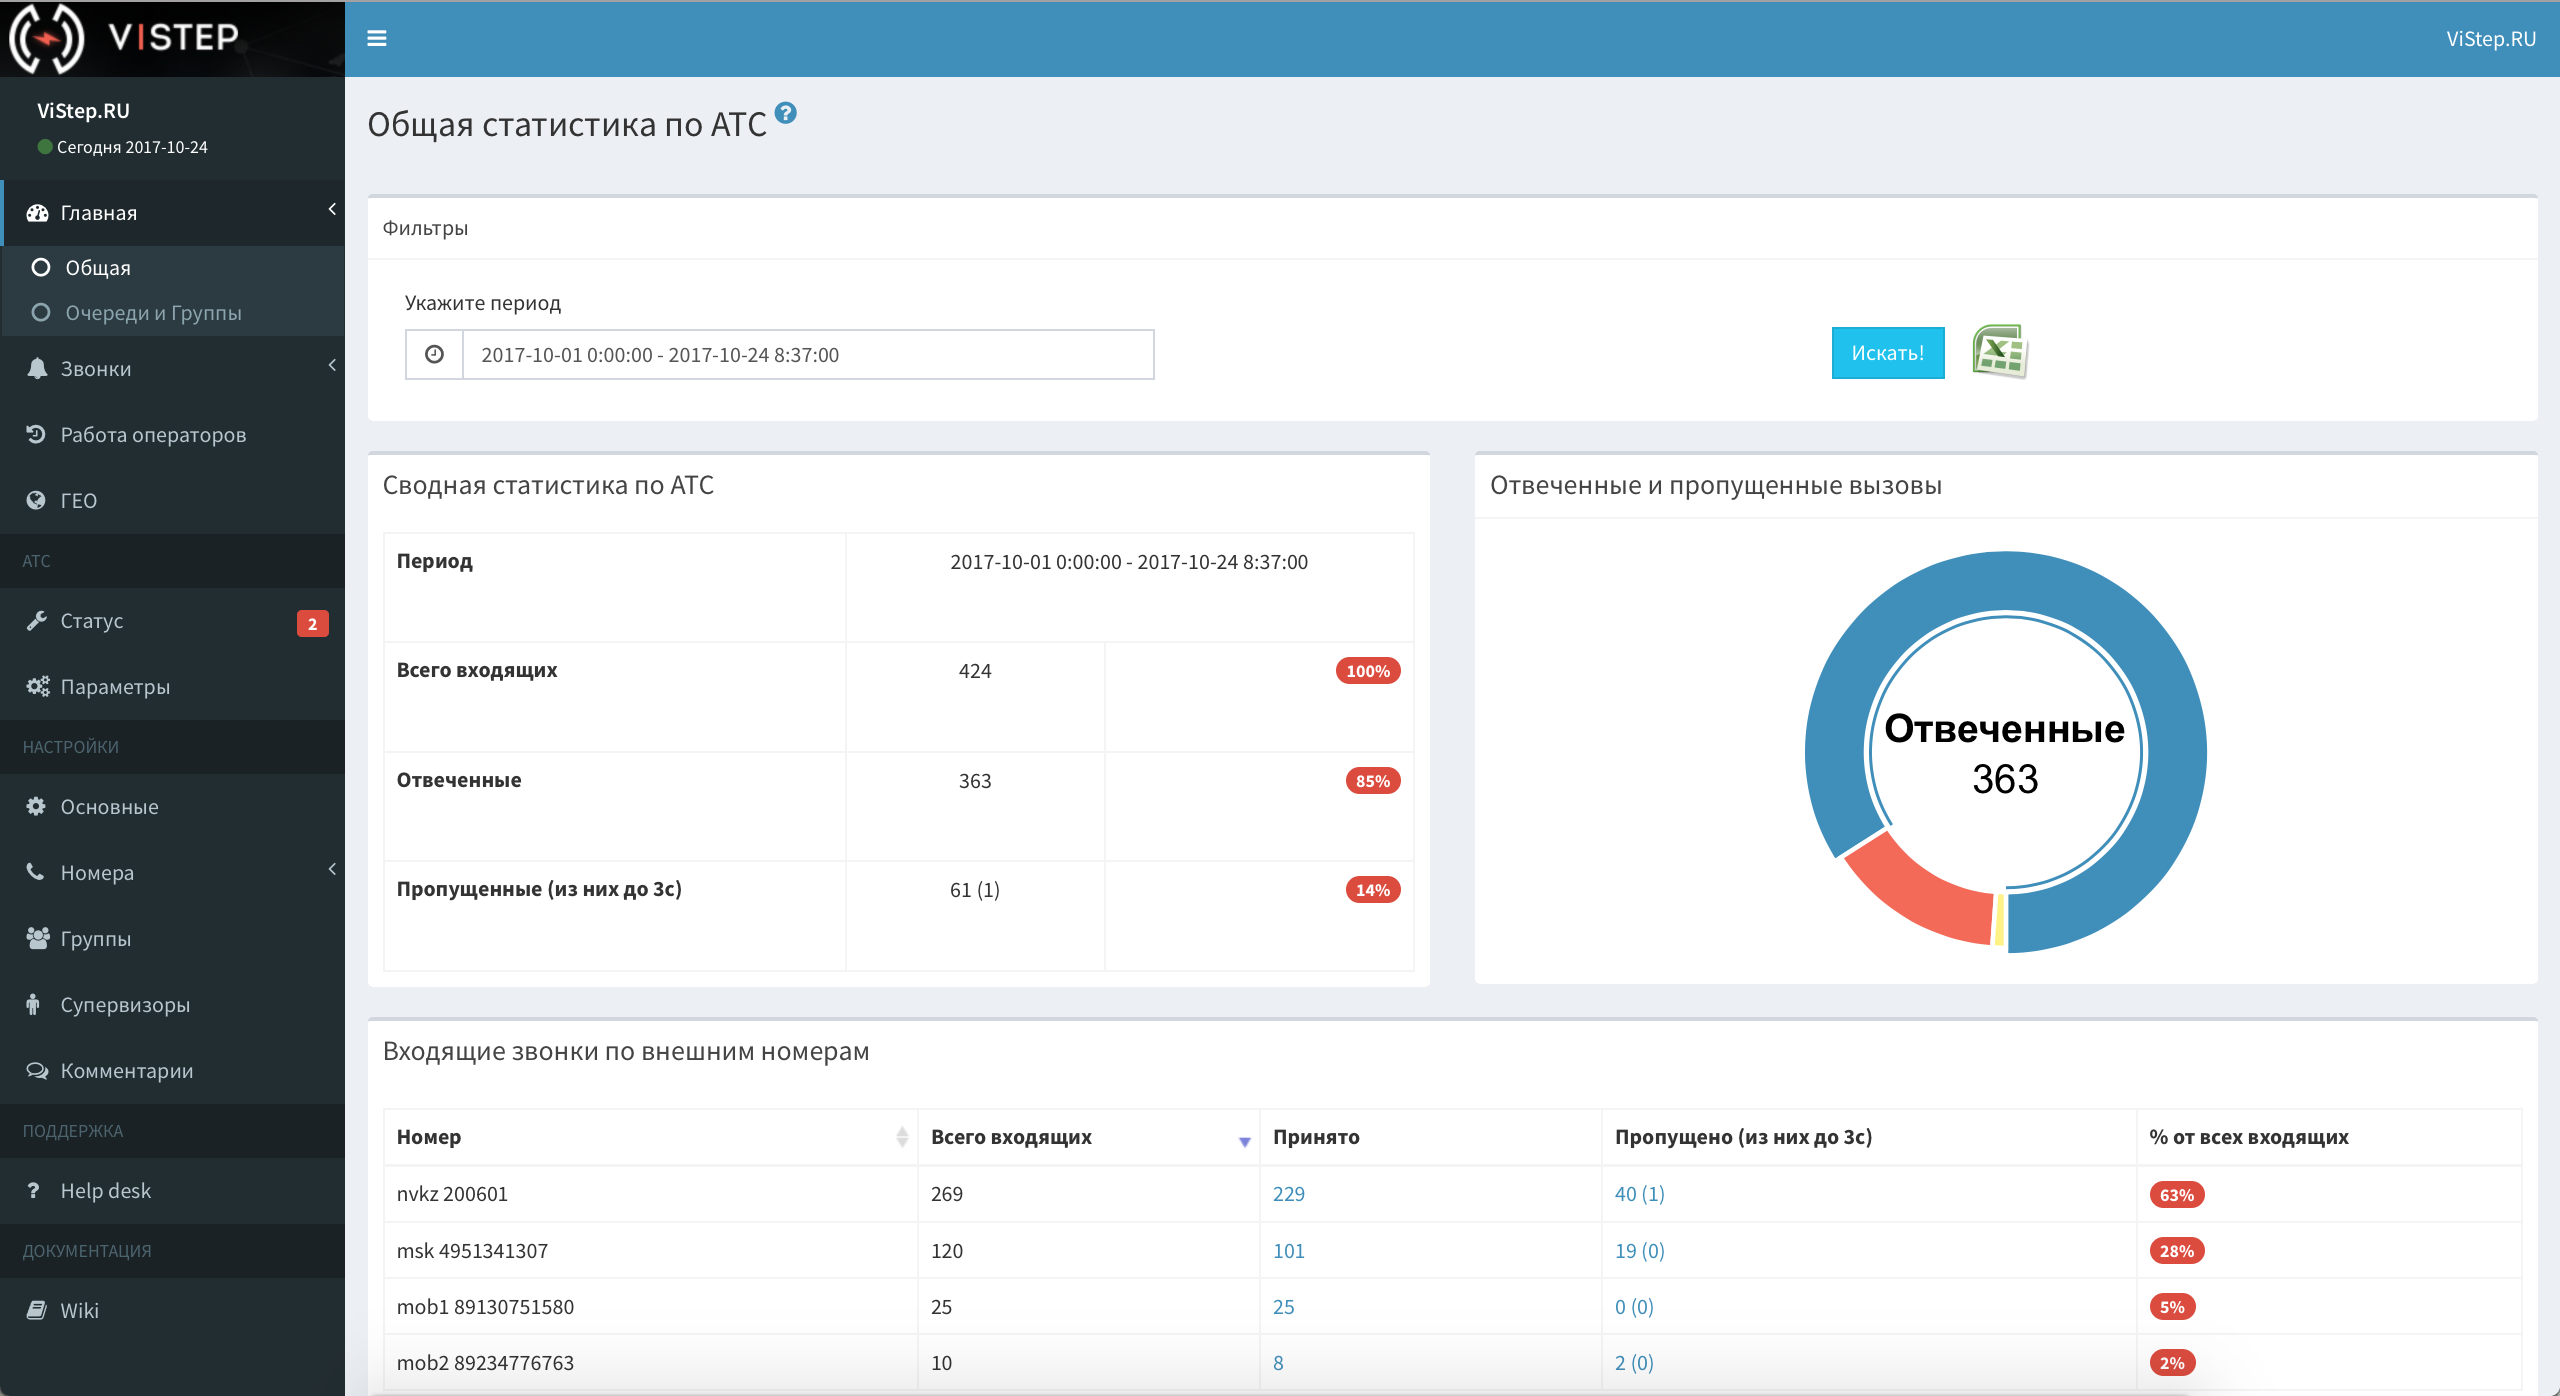
Task: Click the msk 4951341307 number cell
Action: click(651, 1250)
